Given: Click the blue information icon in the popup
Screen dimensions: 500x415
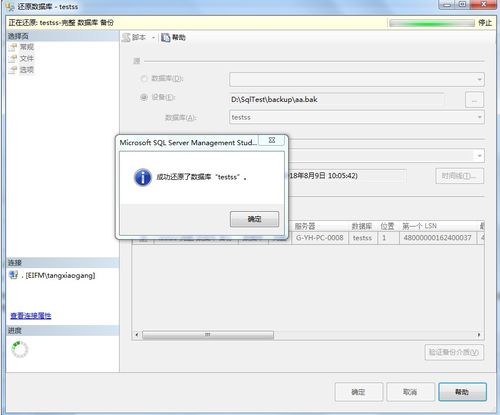Looking at the screenshot, I should point(143,177).
